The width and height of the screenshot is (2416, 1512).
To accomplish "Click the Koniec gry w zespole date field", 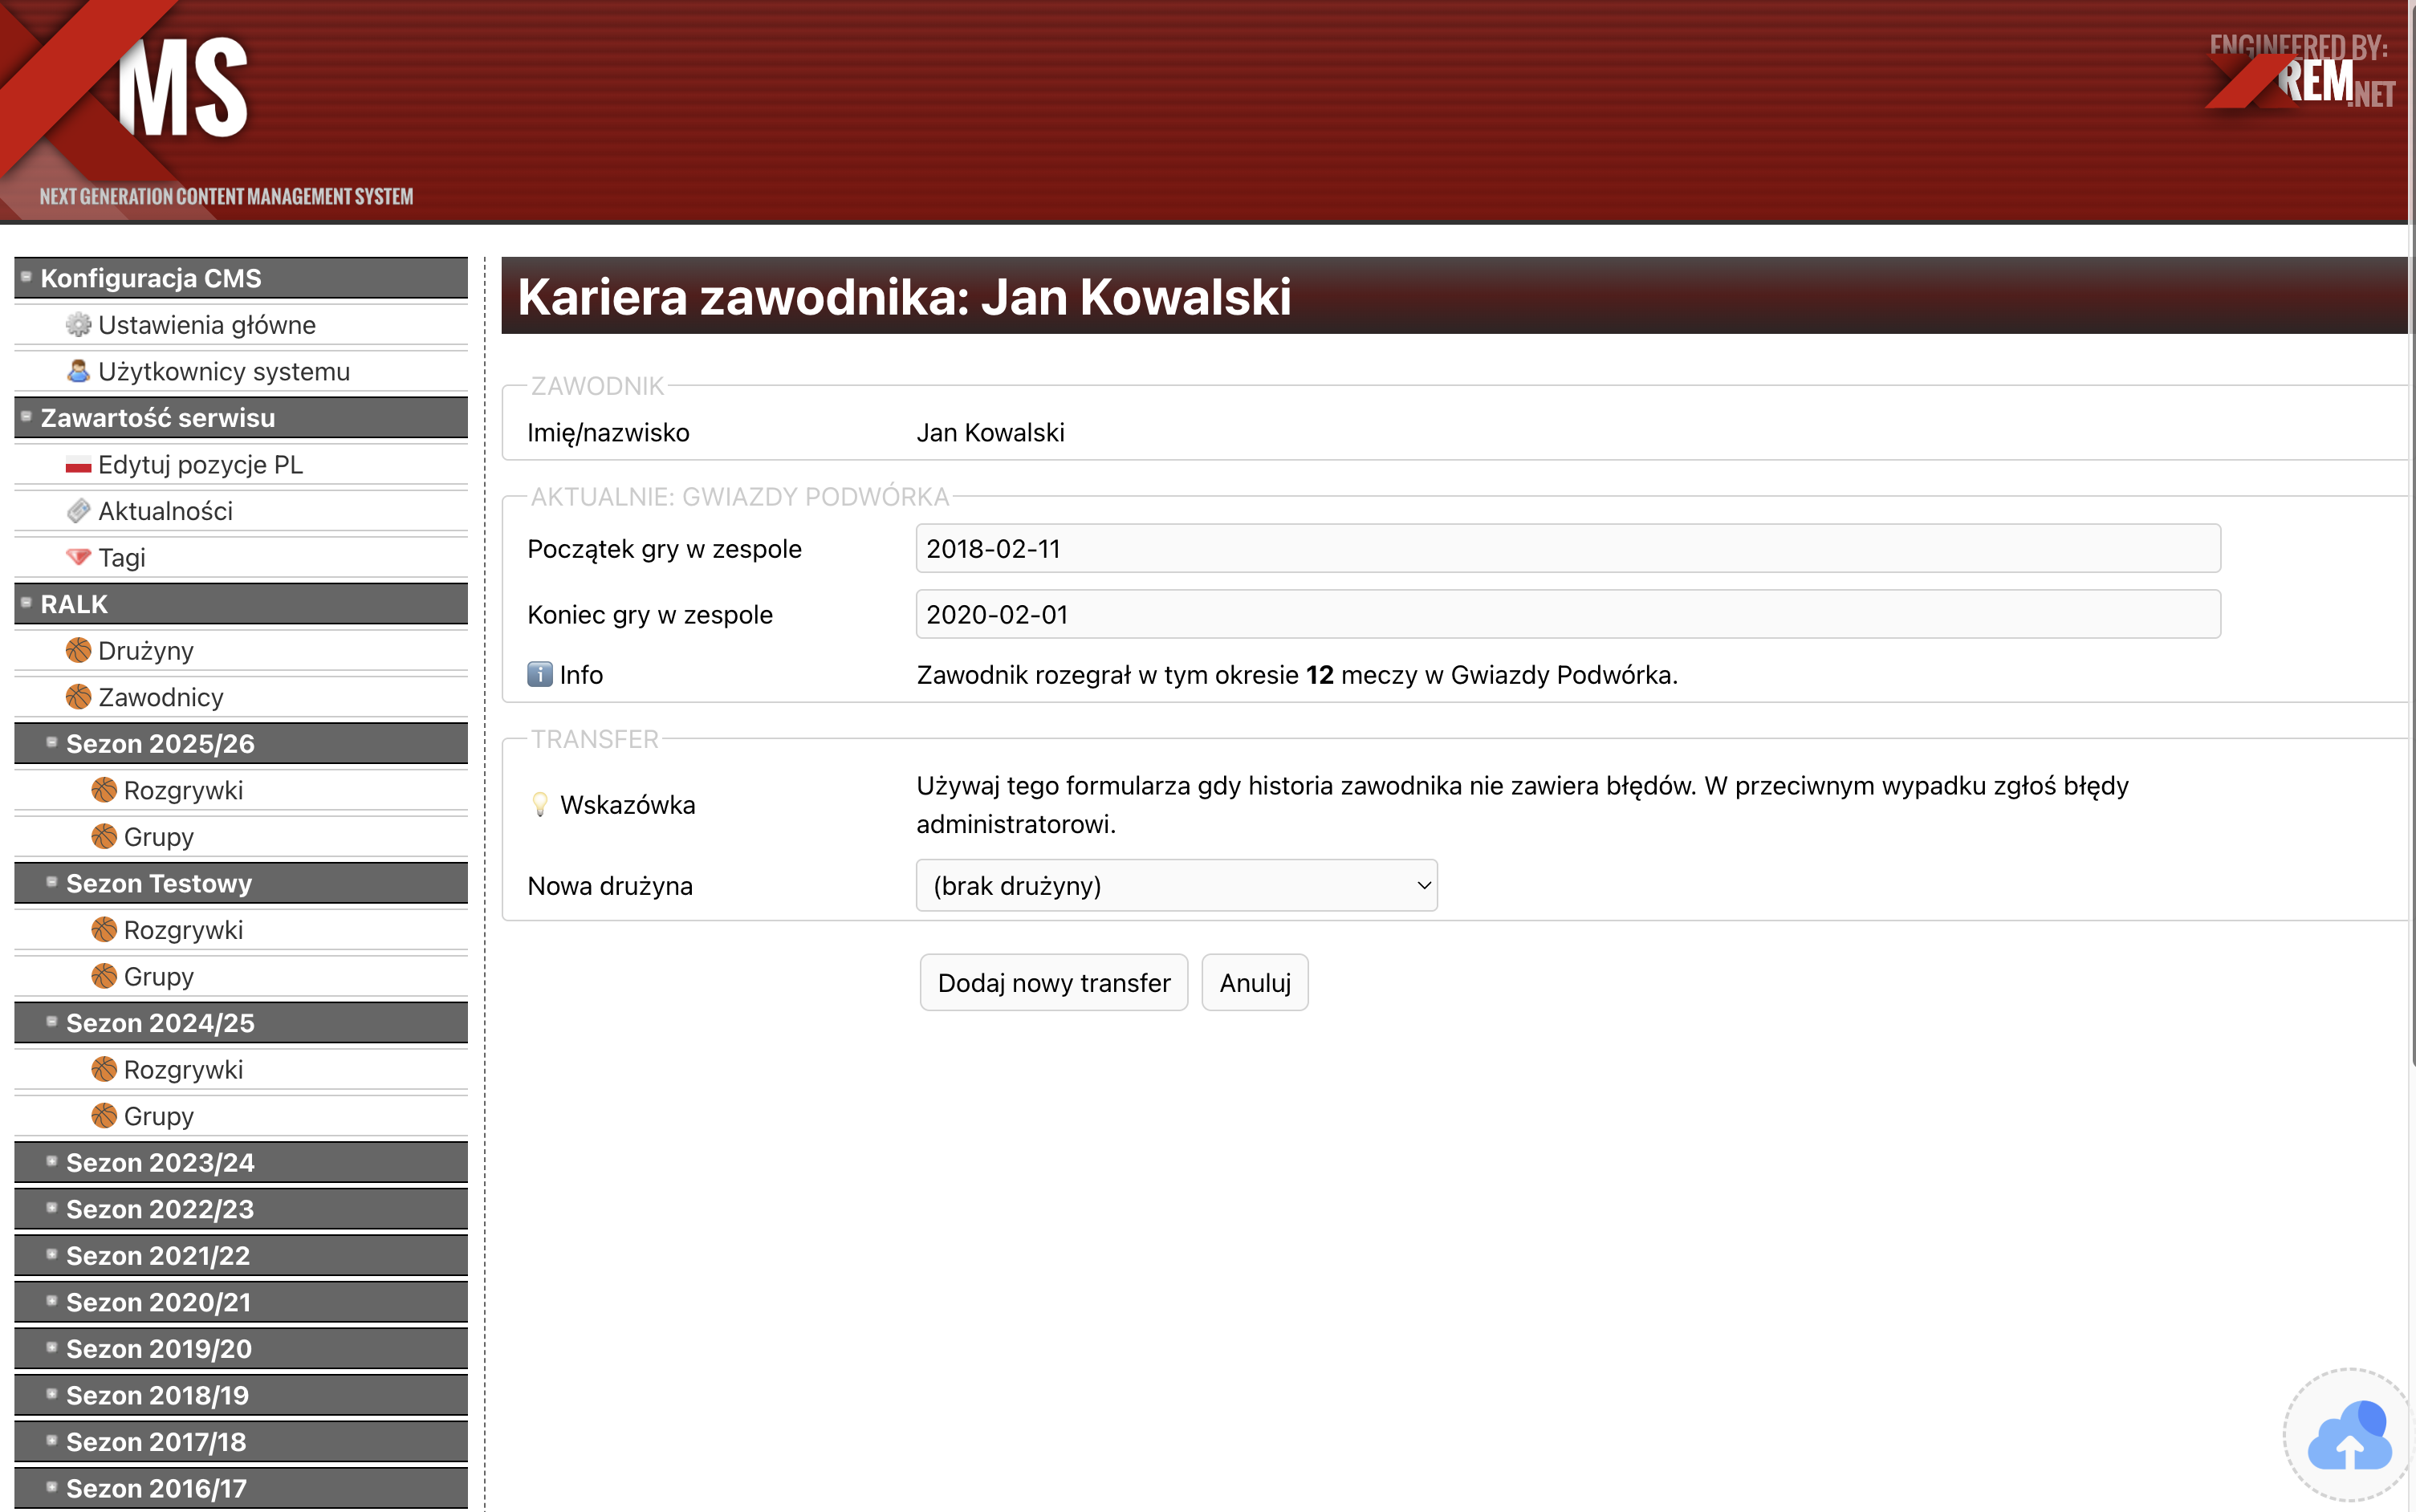I will [1567, 615].
